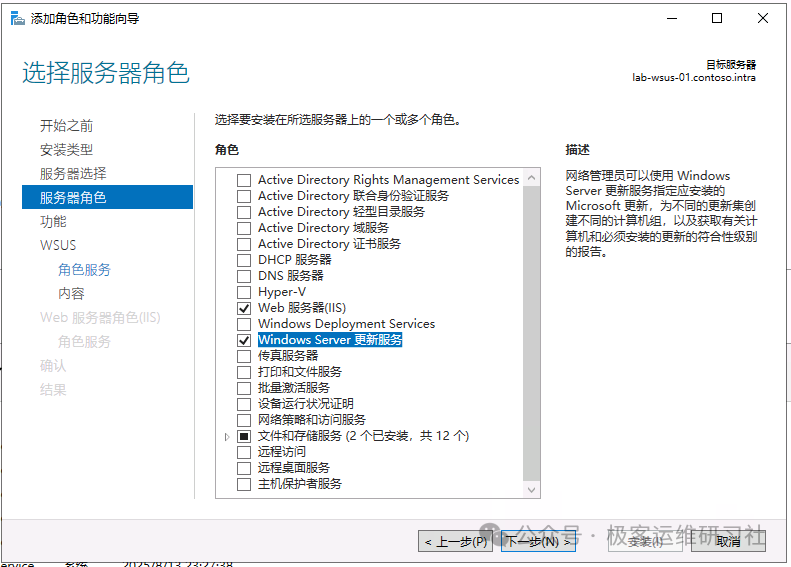
Task: Go to the 开始之前 wizard step
Action: [66, 126]
